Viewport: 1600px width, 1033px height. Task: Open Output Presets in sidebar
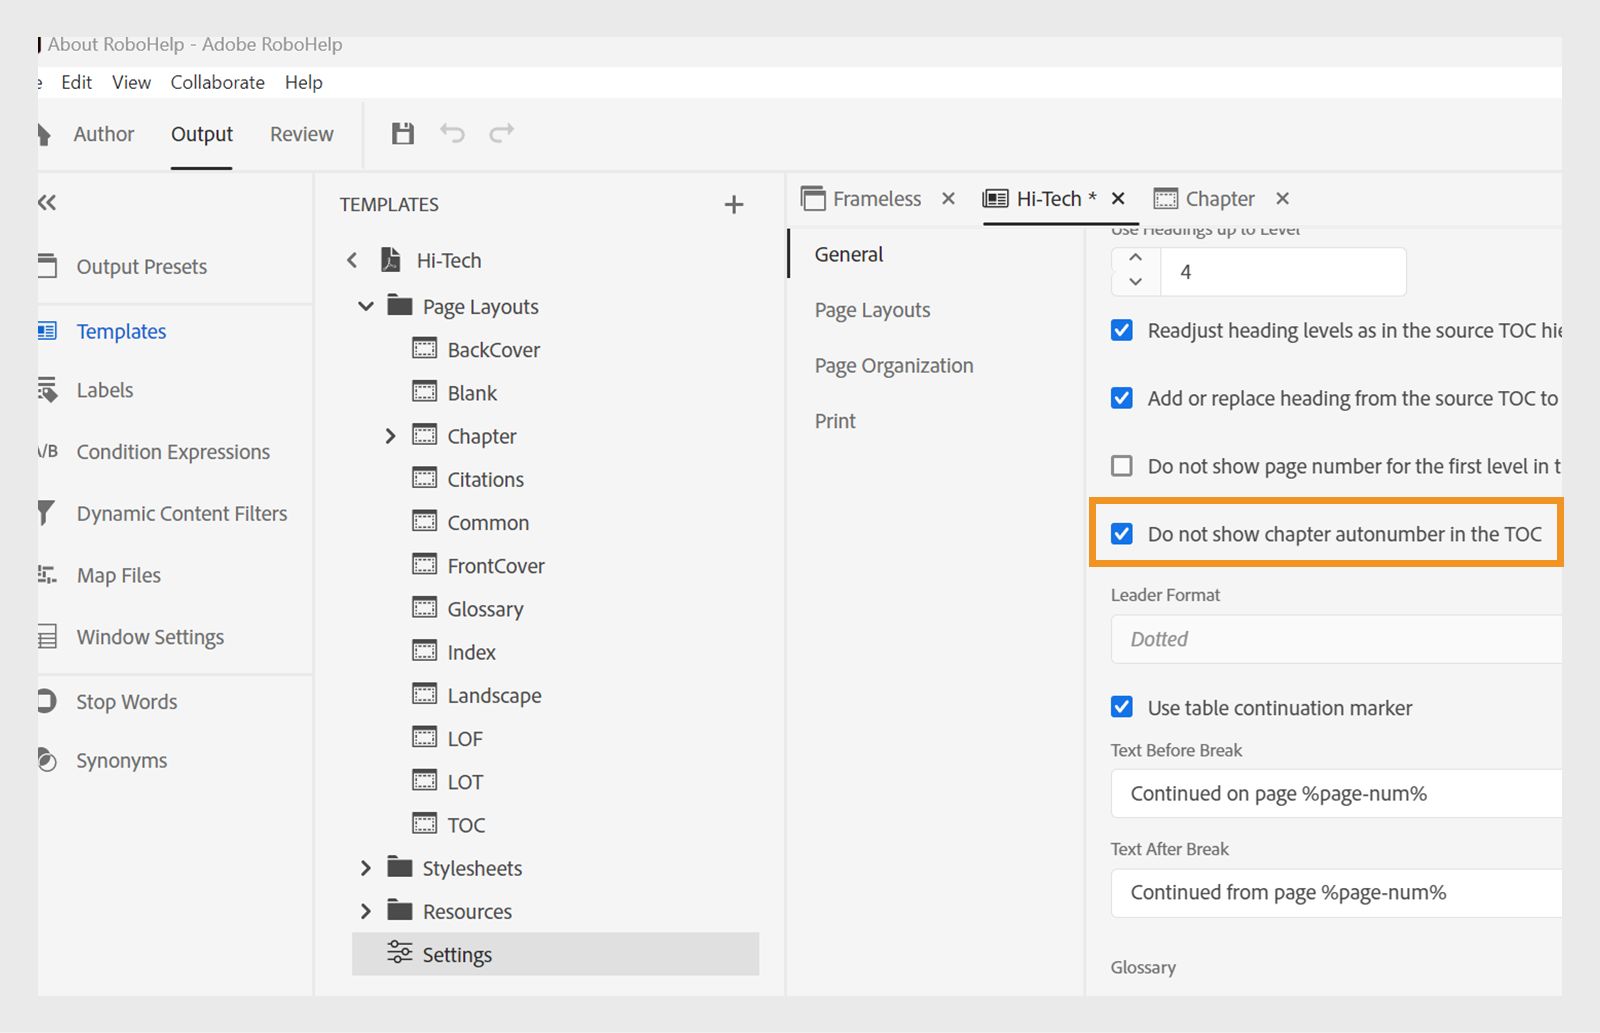tap(141, 267)
